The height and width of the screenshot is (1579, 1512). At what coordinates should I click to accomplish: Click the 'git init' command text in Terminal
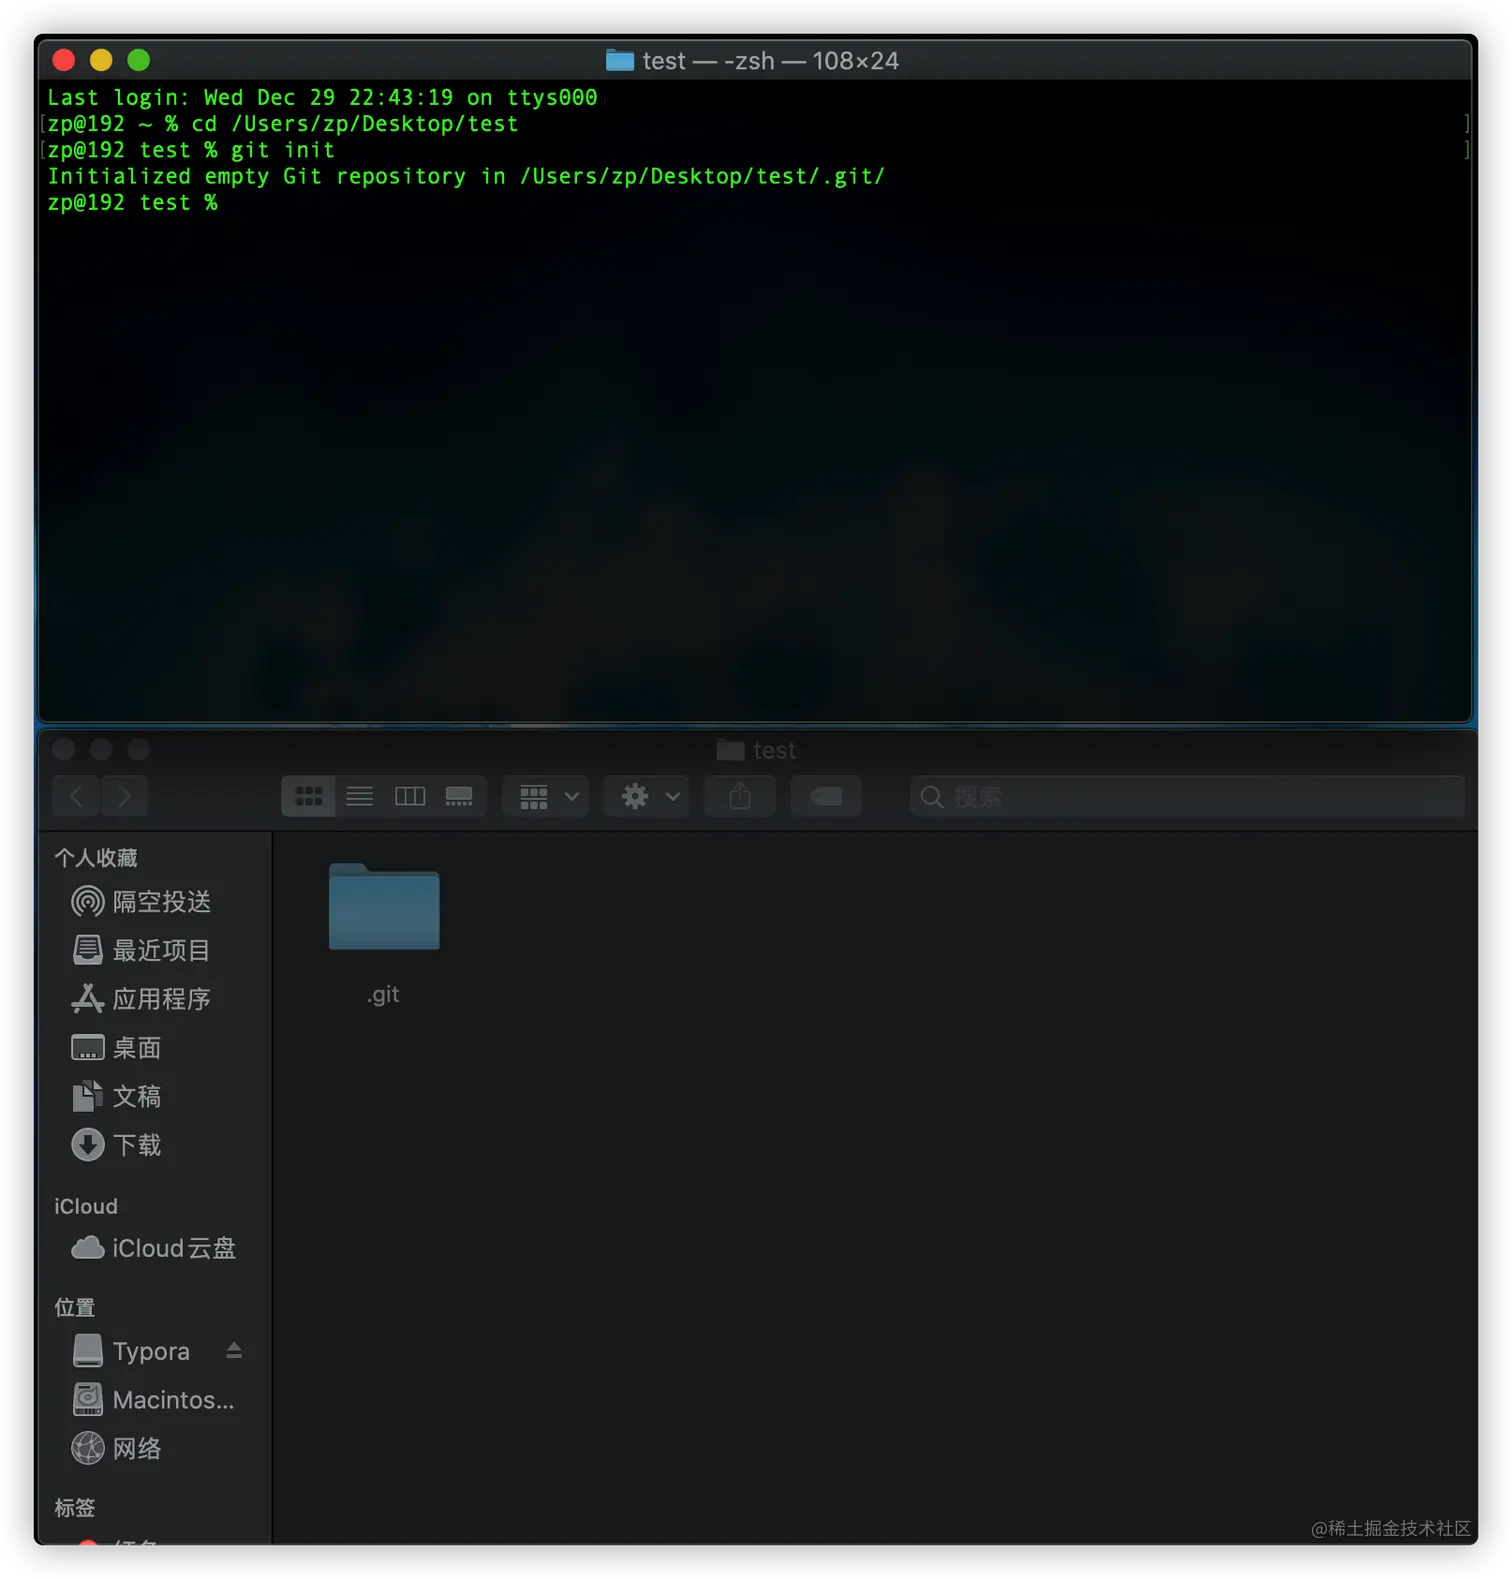tap(283, 150)
